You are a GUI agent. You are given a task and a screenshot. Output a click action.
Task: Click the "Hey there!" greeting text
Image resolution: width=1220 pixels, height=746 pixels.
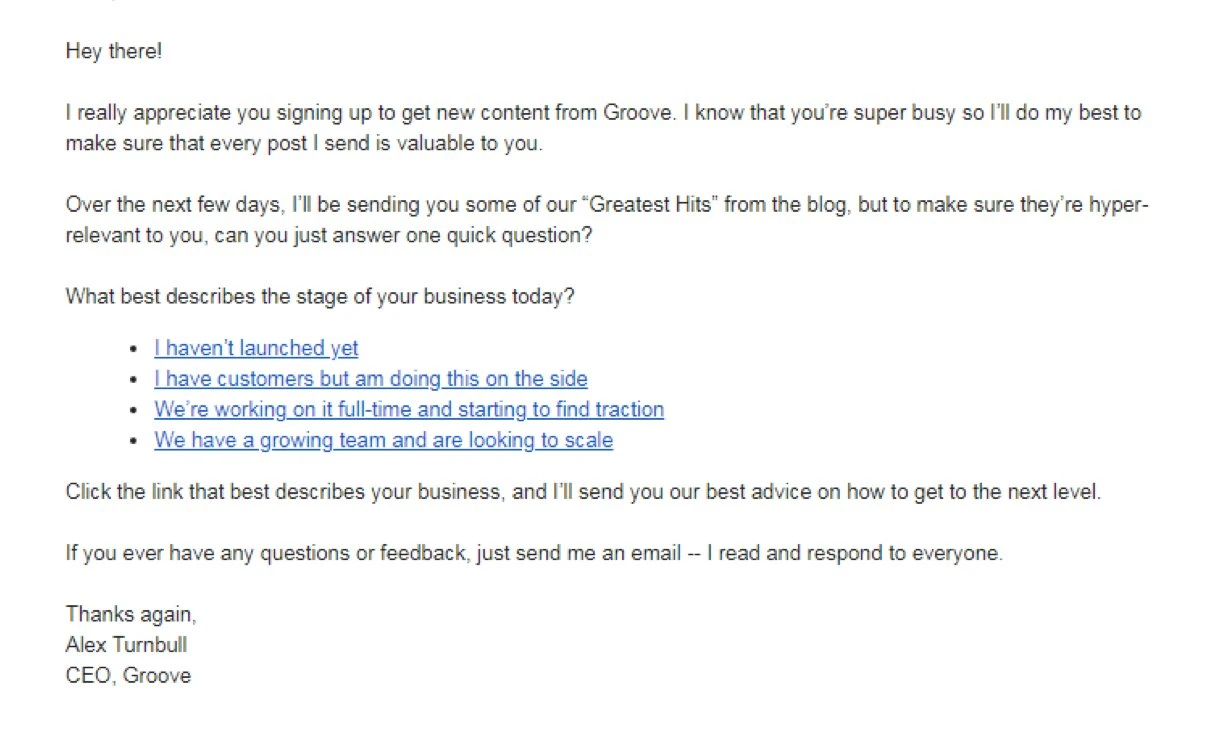(114, 51)
